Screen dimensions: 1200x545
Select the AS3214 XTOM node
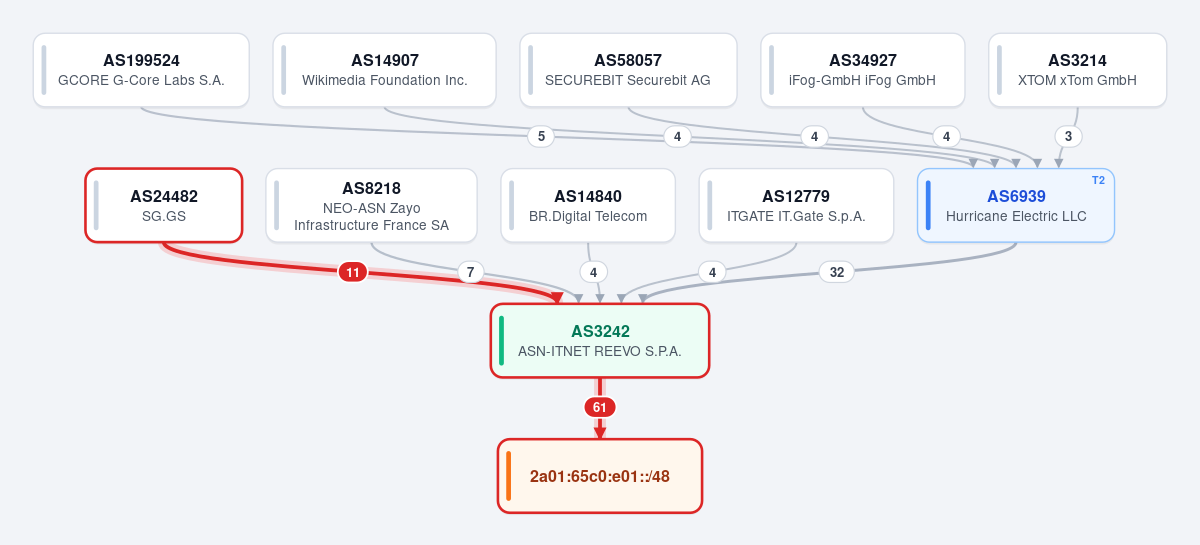pyautogui.click(x=1078, y=70)
